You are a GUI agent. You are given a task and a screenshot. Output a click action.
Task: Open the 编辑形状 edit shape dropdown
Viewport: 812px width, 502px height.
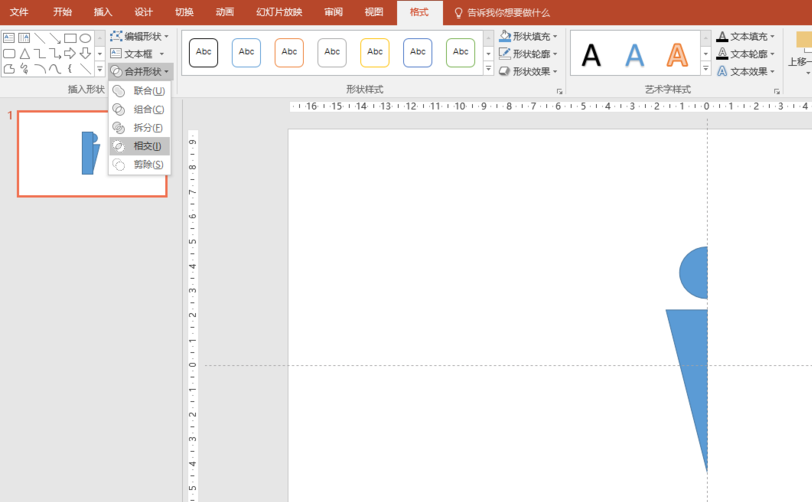pyautogui.click(x=140, y=36)
